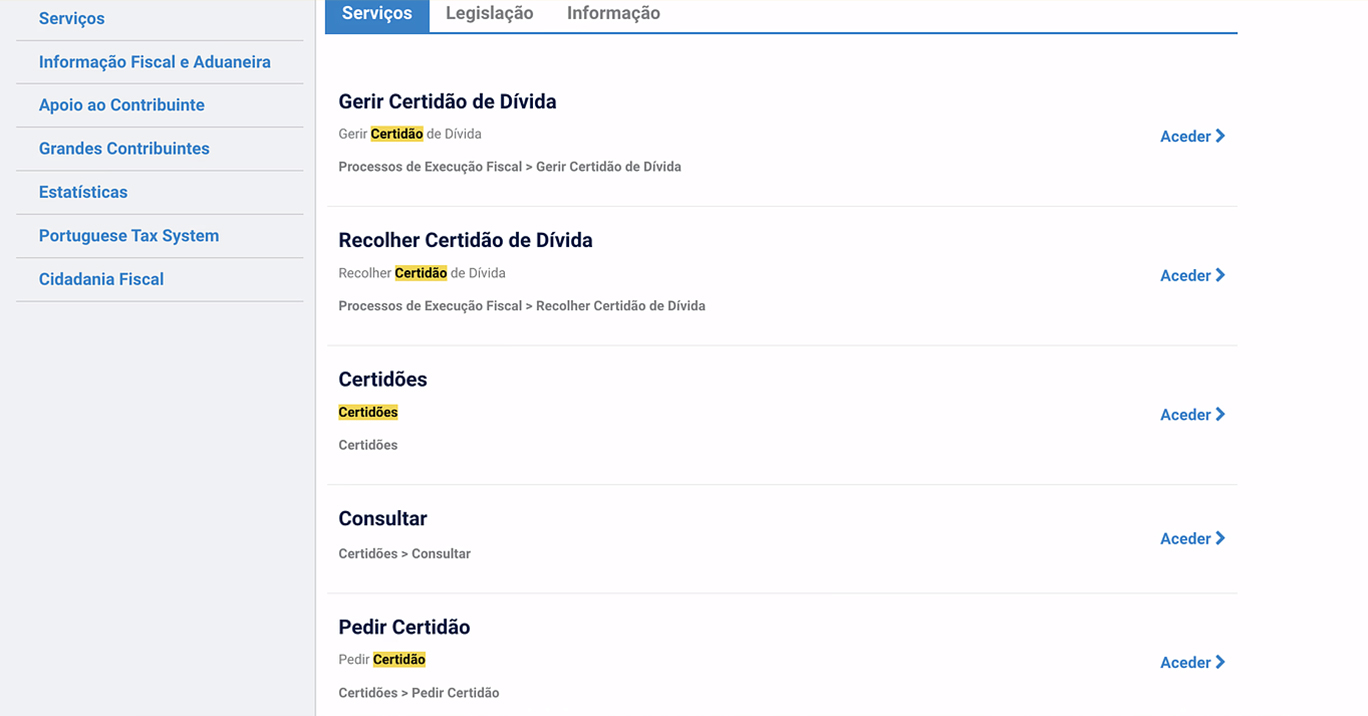Click Aceder for Gerir Certidão de Dívida
The height and width of the screenshot is (716, 1368).
click(x=1192, y=137)
